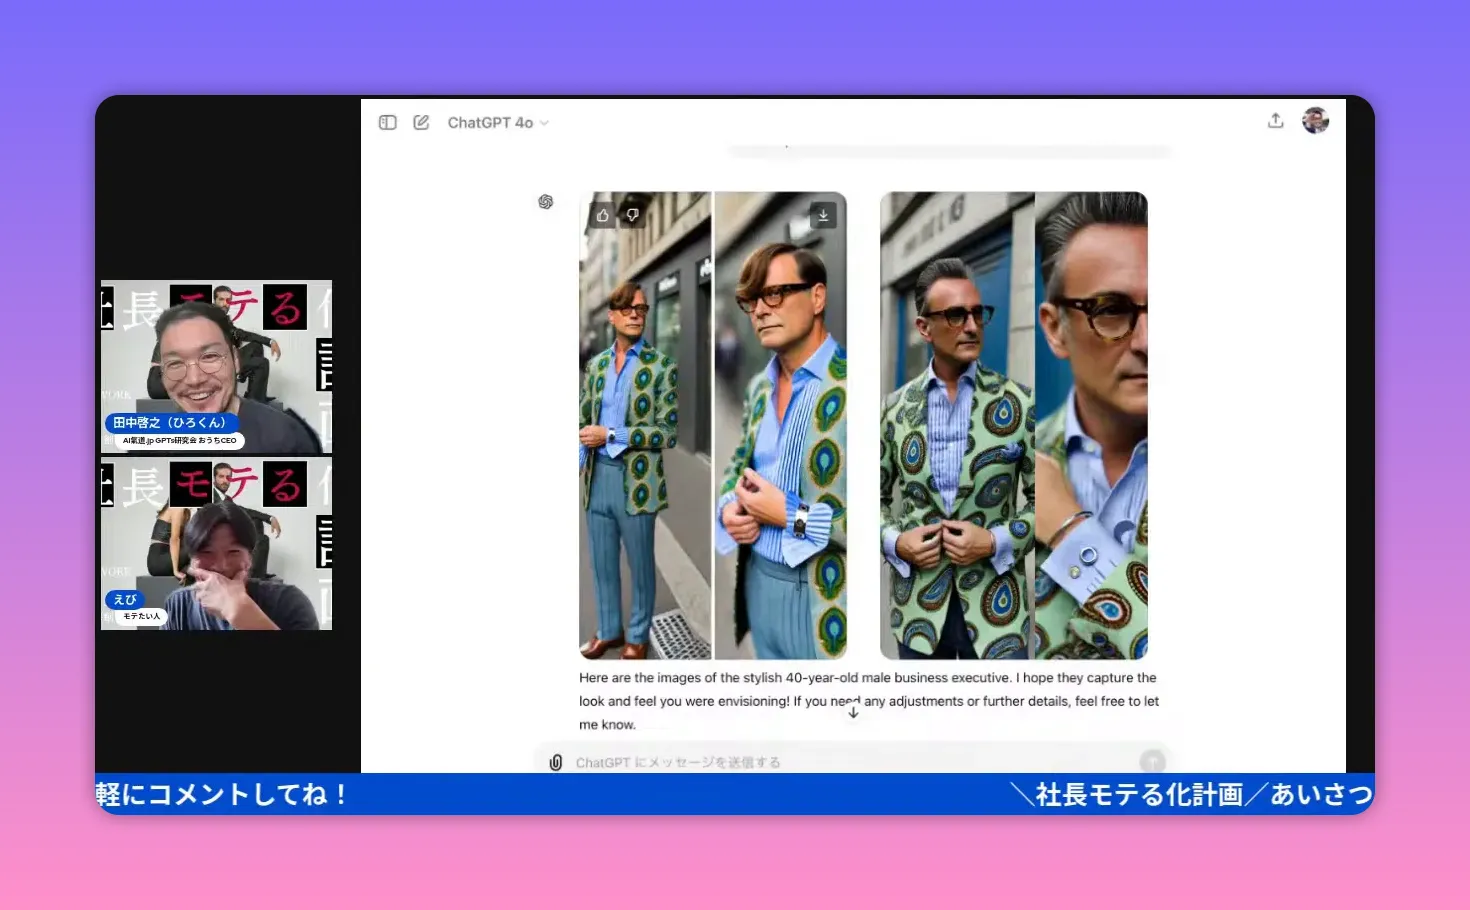This screenshot has height=910, width=1470.
Task: Toggle the sidebar panel icon
Action: click(387, 121)
